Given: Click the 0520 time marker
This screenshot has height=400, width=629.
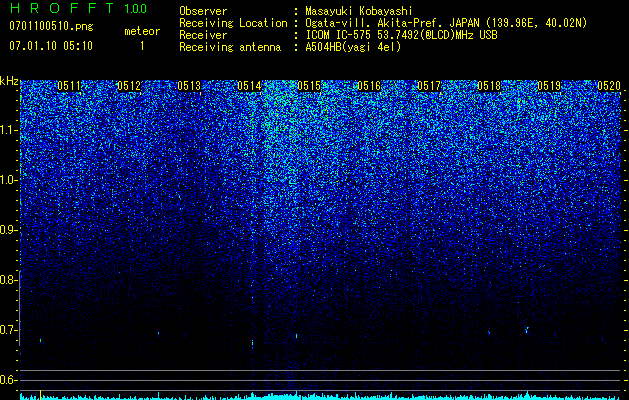Looking at the screenshot, I should [x=609, y=86].
